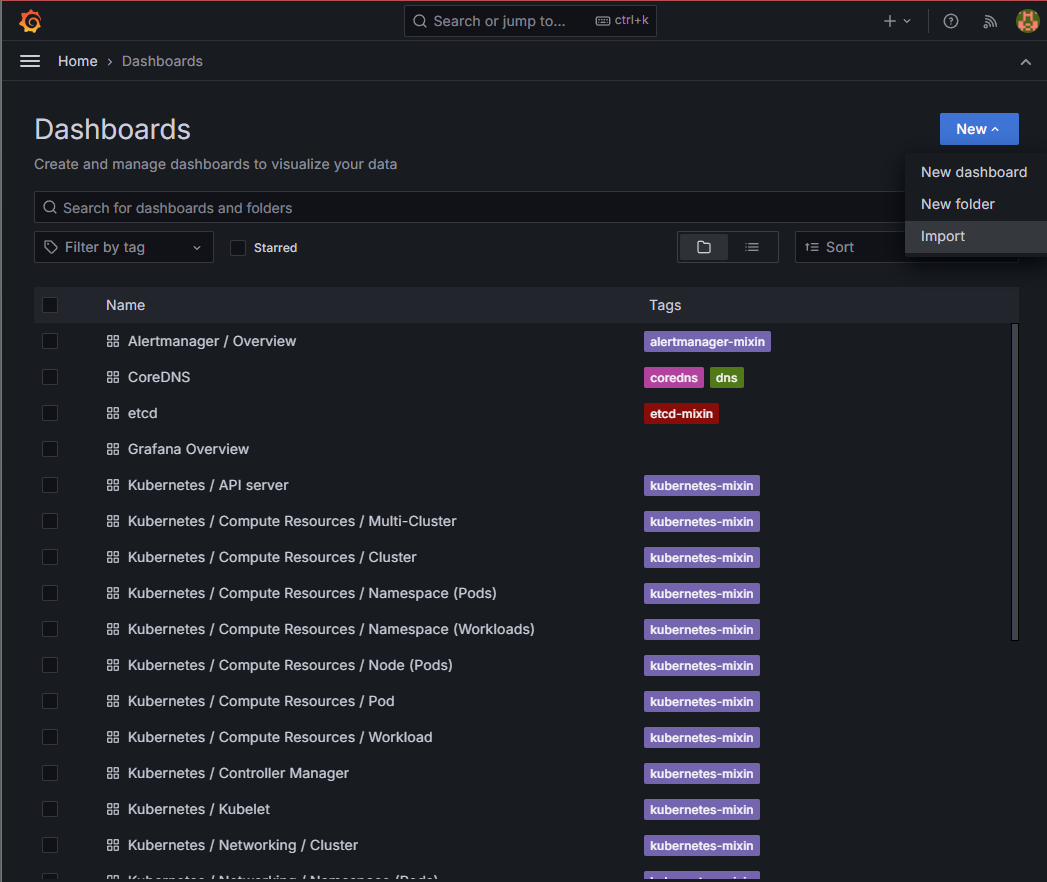
Task: Check the box for CoreDNS row
Action: click(x=50, y=377)
